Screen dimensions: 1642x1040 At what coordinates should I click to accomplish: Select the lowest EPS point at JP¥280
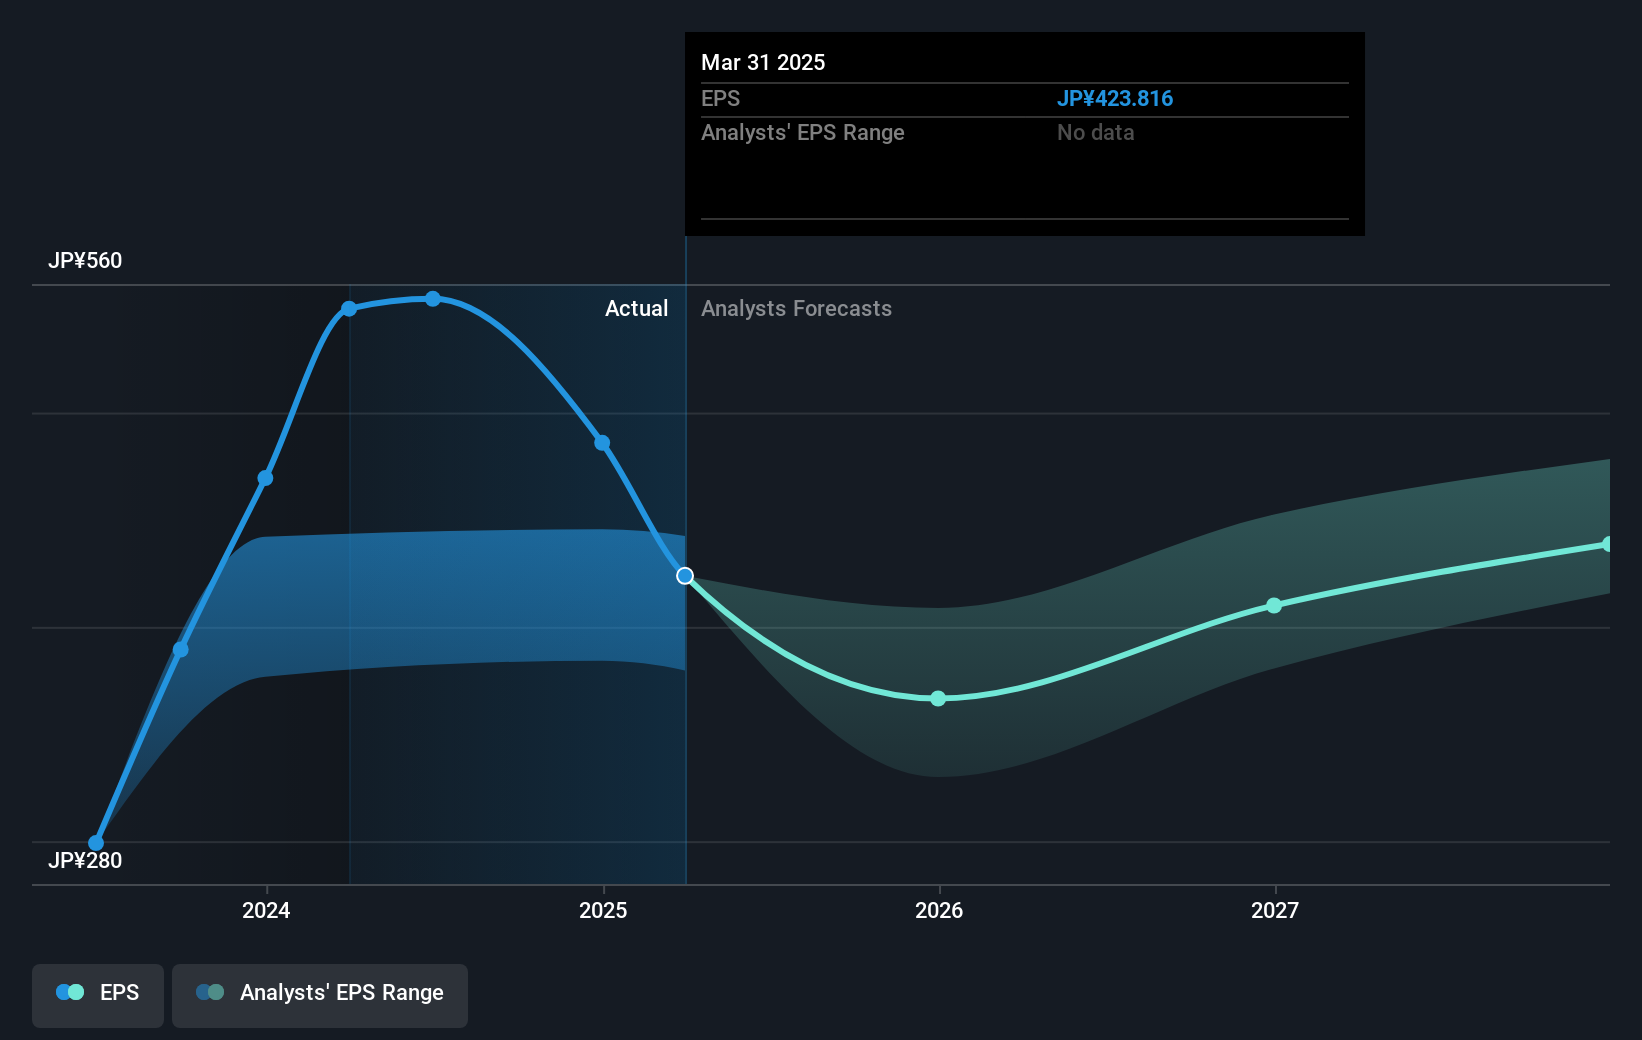pyautogui.click(x=96, y=843)
